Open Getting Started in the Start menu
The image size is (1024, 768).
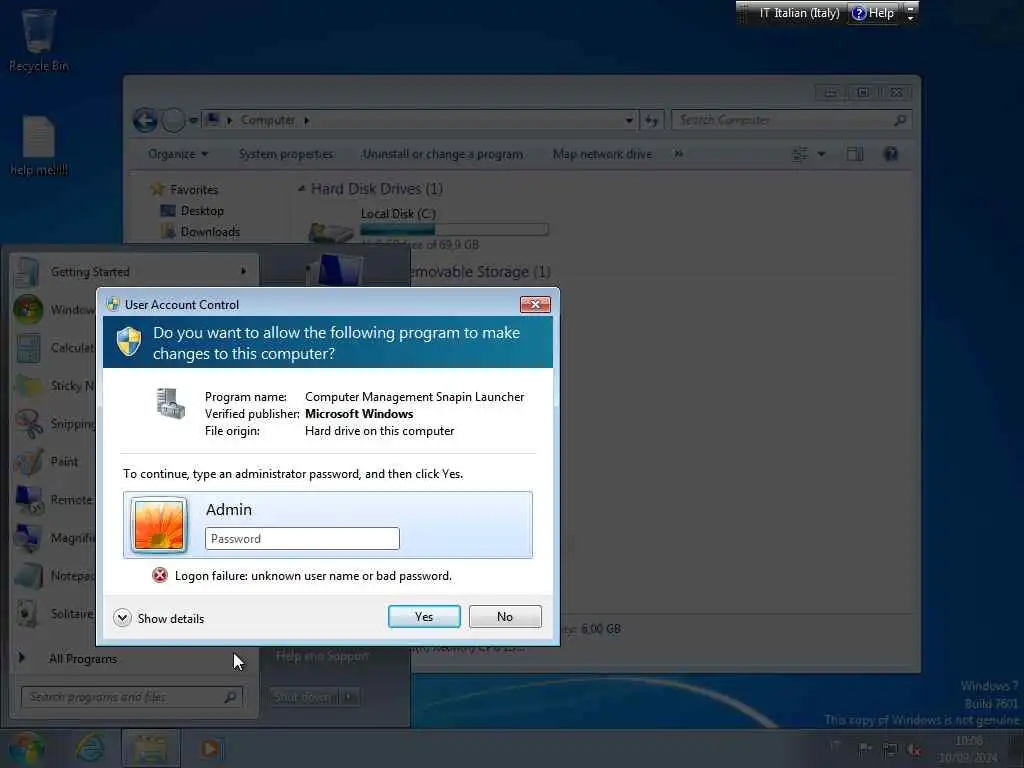[x=134, y=272]
